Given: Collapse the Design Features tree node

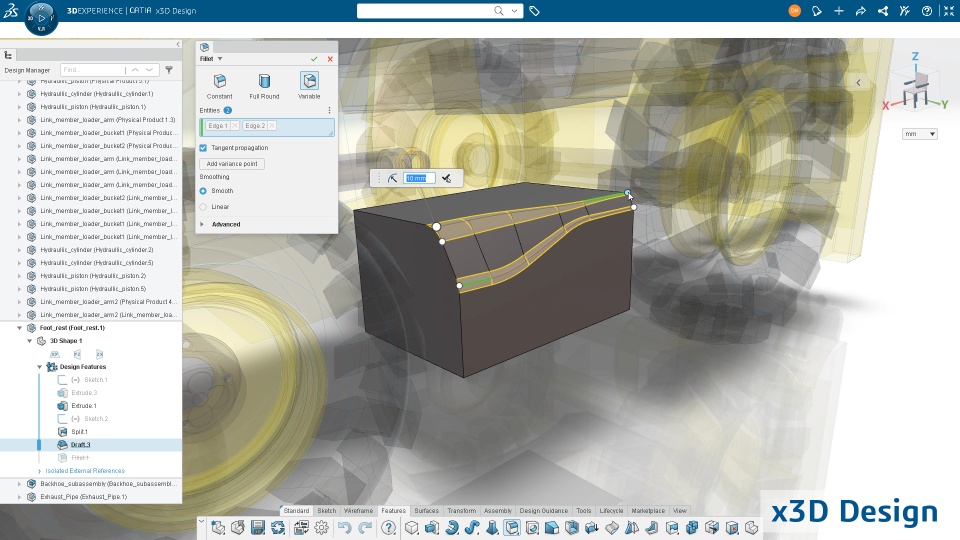Looking at the screenshot, I should [x=40, y=367].
